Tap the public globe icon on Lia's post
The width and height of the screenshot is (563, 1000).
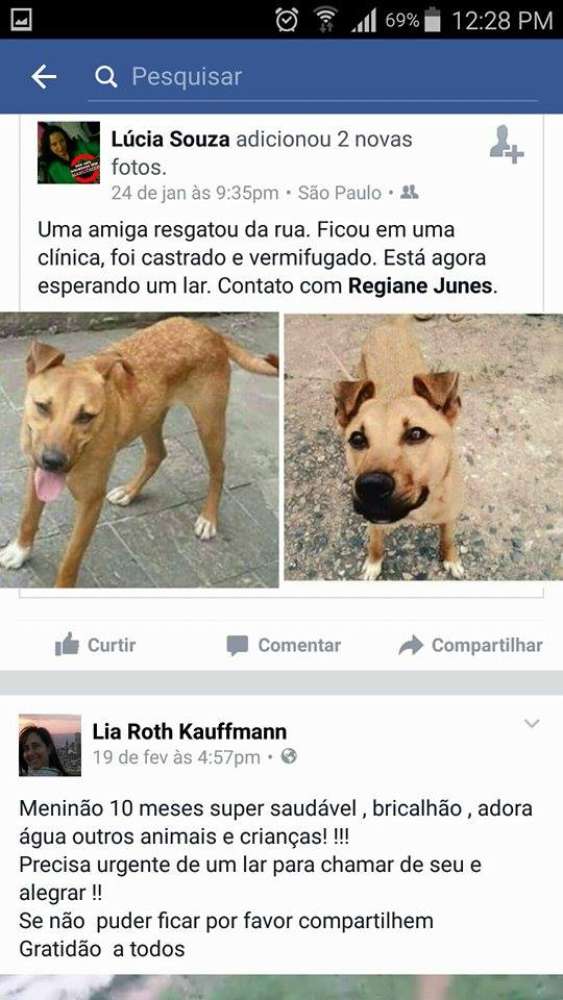pos(289,756)
